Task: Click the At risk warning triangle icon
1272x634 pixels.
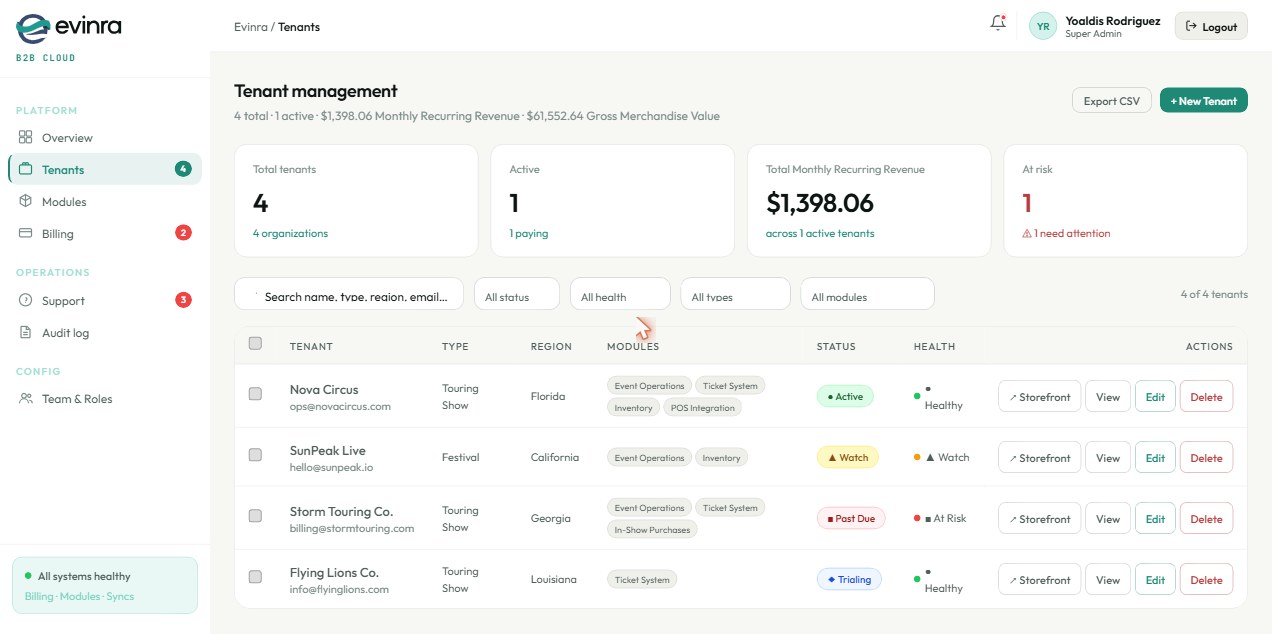Action: point(1027,234)
